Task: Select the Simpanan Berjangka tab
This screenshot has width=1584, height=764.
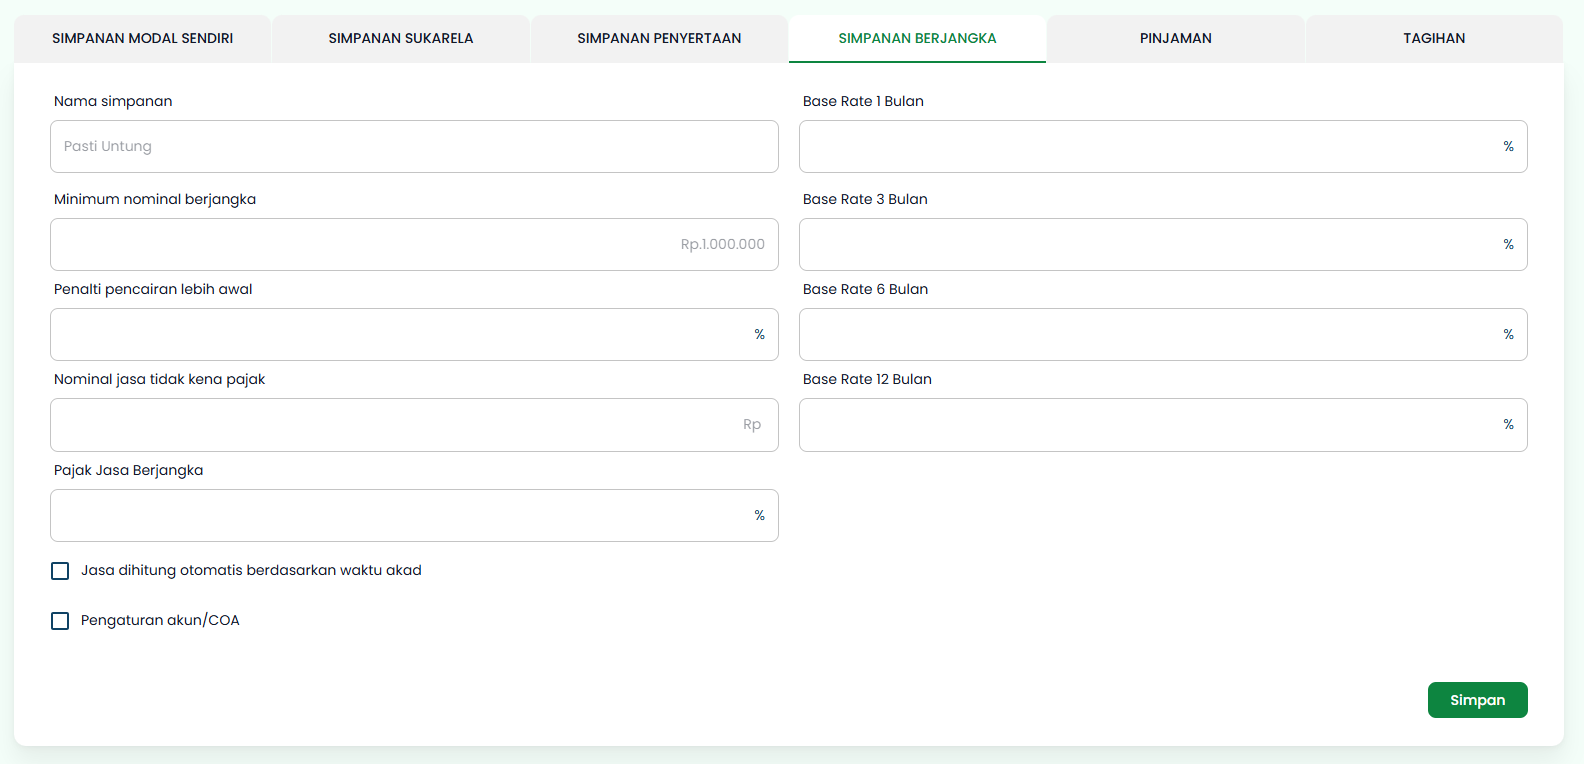Action: 917,38
